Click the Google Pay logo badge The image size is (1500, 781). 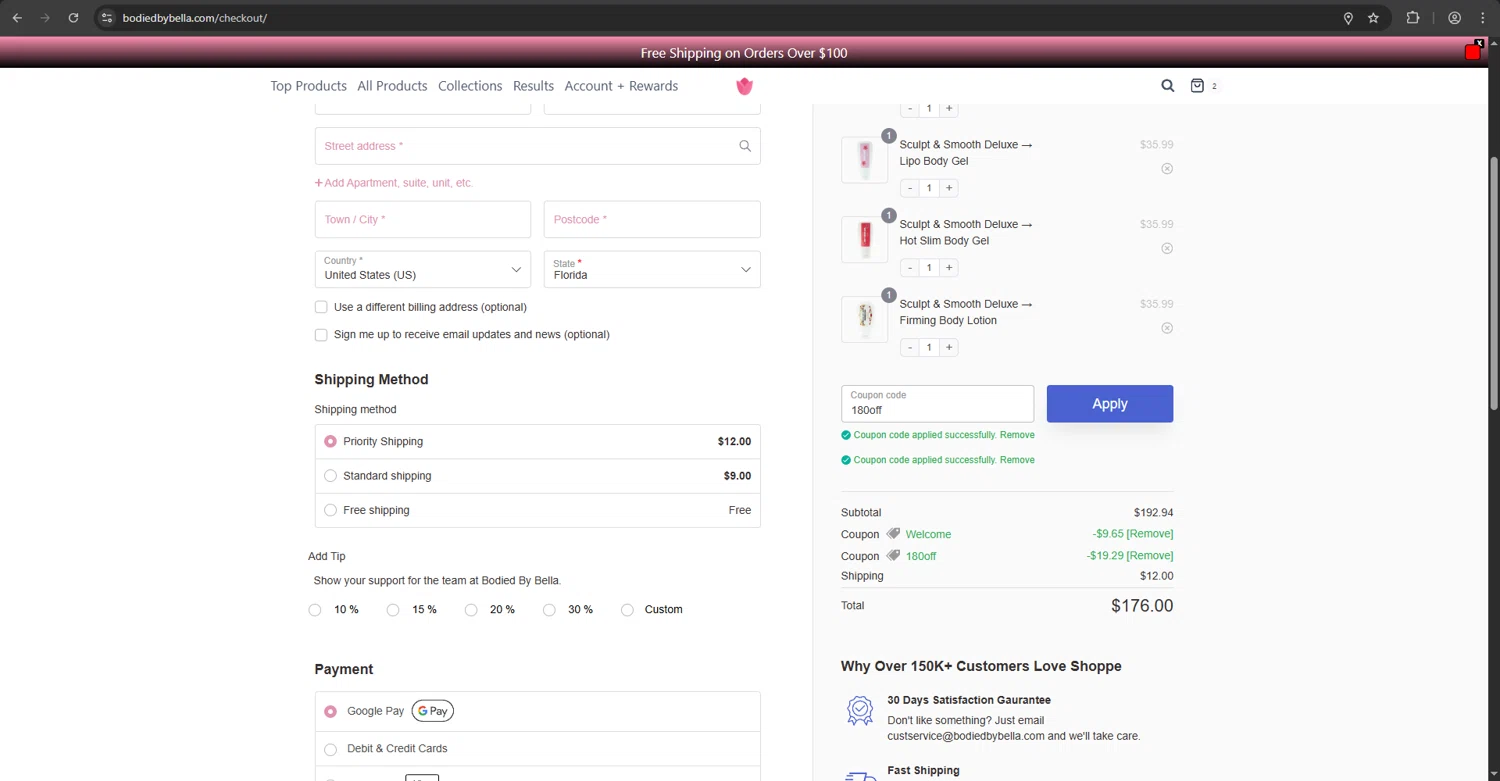click(433, 711)
